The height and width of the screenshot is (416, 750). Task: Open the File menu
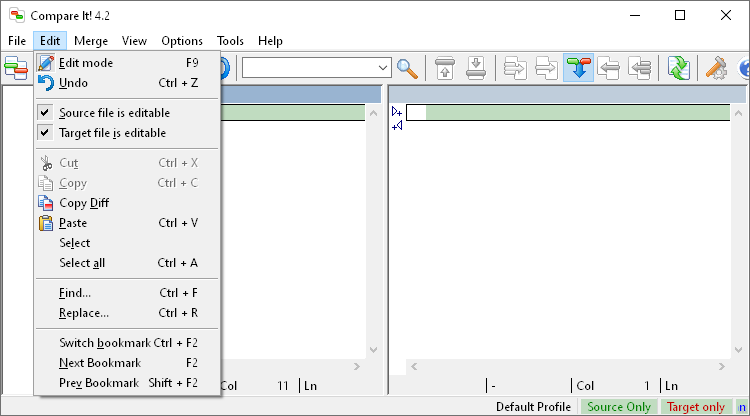tap(17, 41)
